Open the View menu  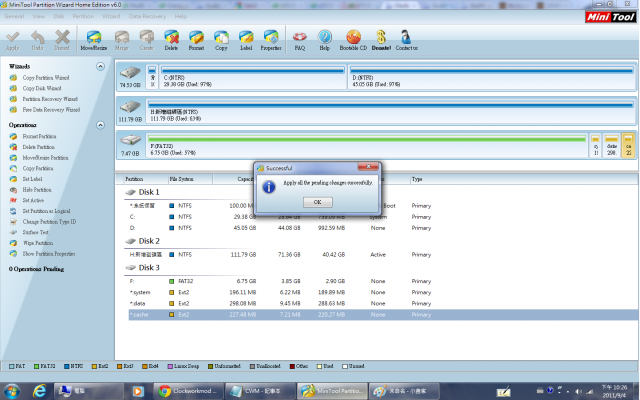coord(39,16)
